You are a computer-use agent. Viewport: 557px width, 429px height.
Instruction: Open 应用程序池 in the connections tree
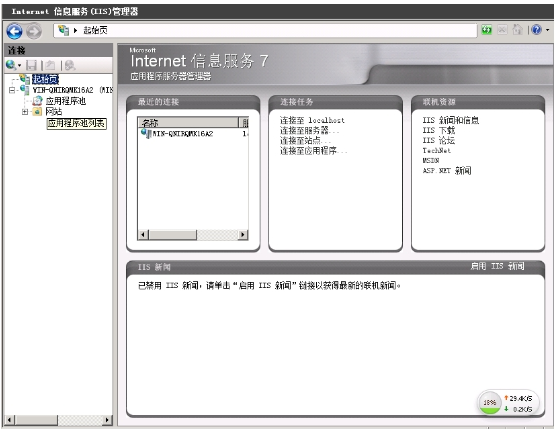[65, 101]
